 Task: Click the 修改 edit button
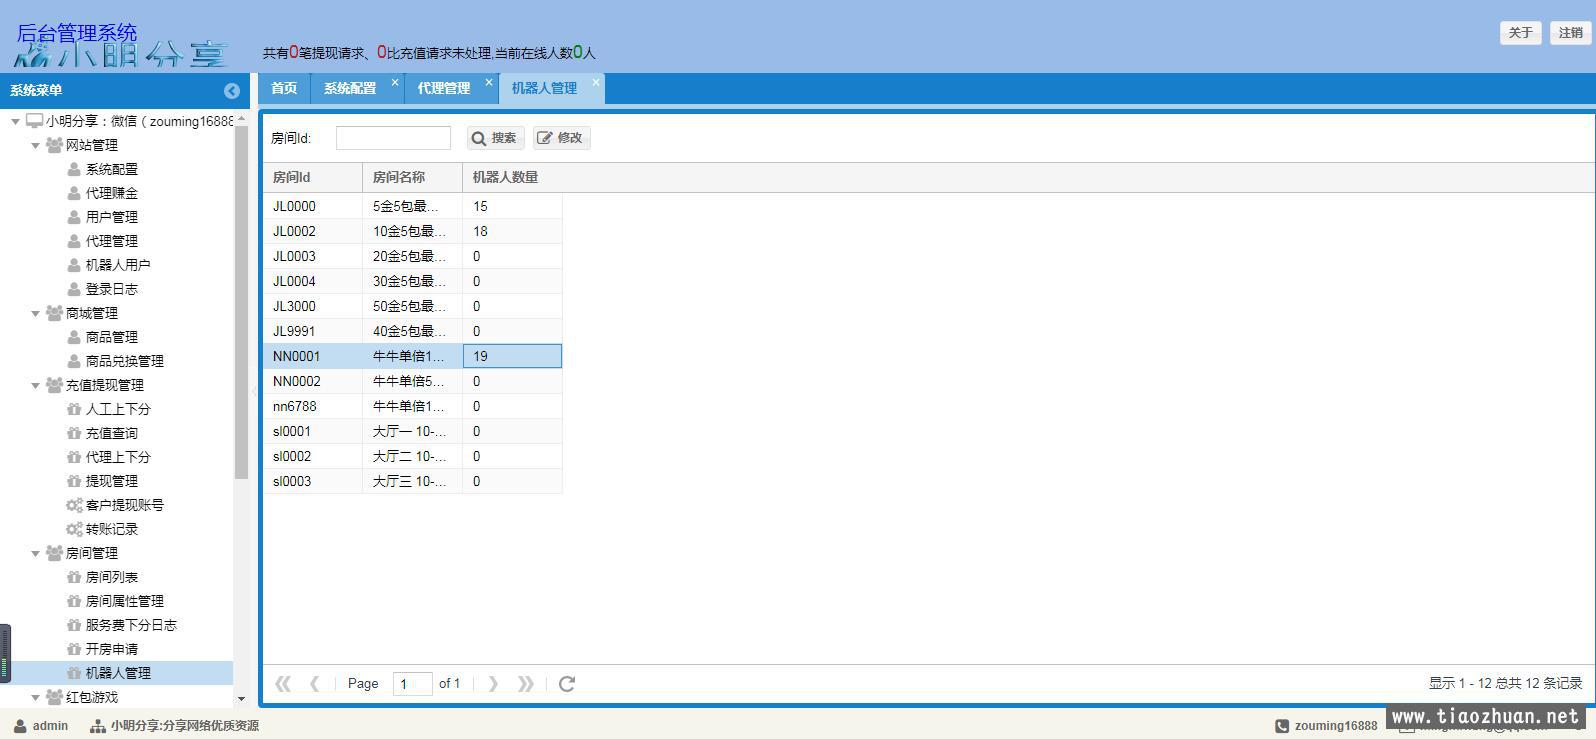[x=561, y=138]
